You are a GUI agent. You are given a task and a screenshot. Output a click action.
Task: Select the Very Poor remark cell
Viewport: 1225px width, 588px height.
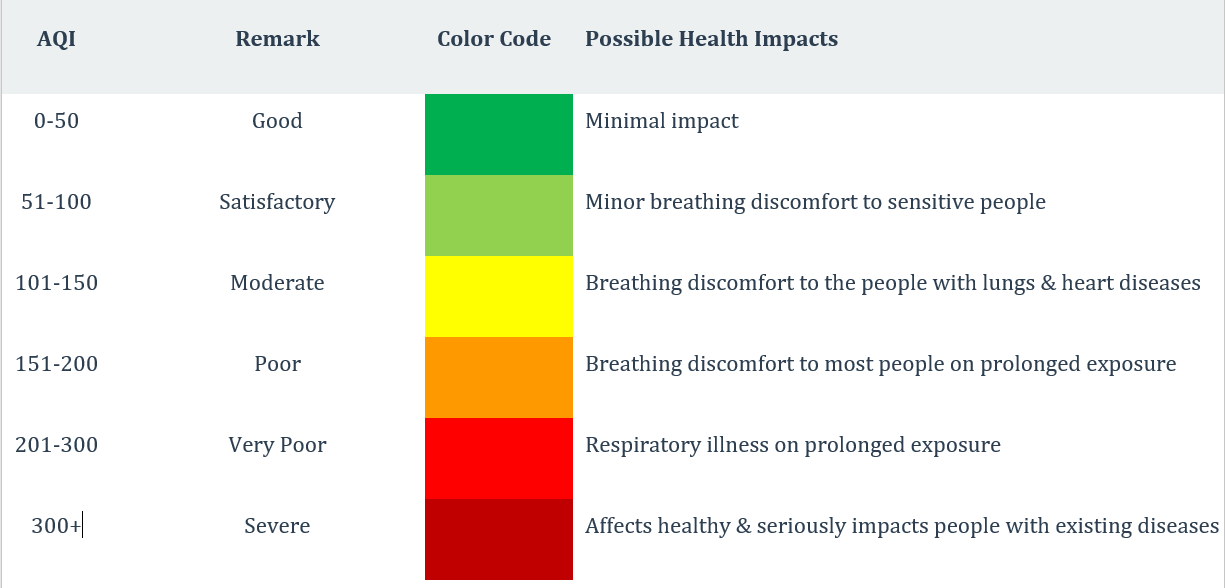[277, 445]
